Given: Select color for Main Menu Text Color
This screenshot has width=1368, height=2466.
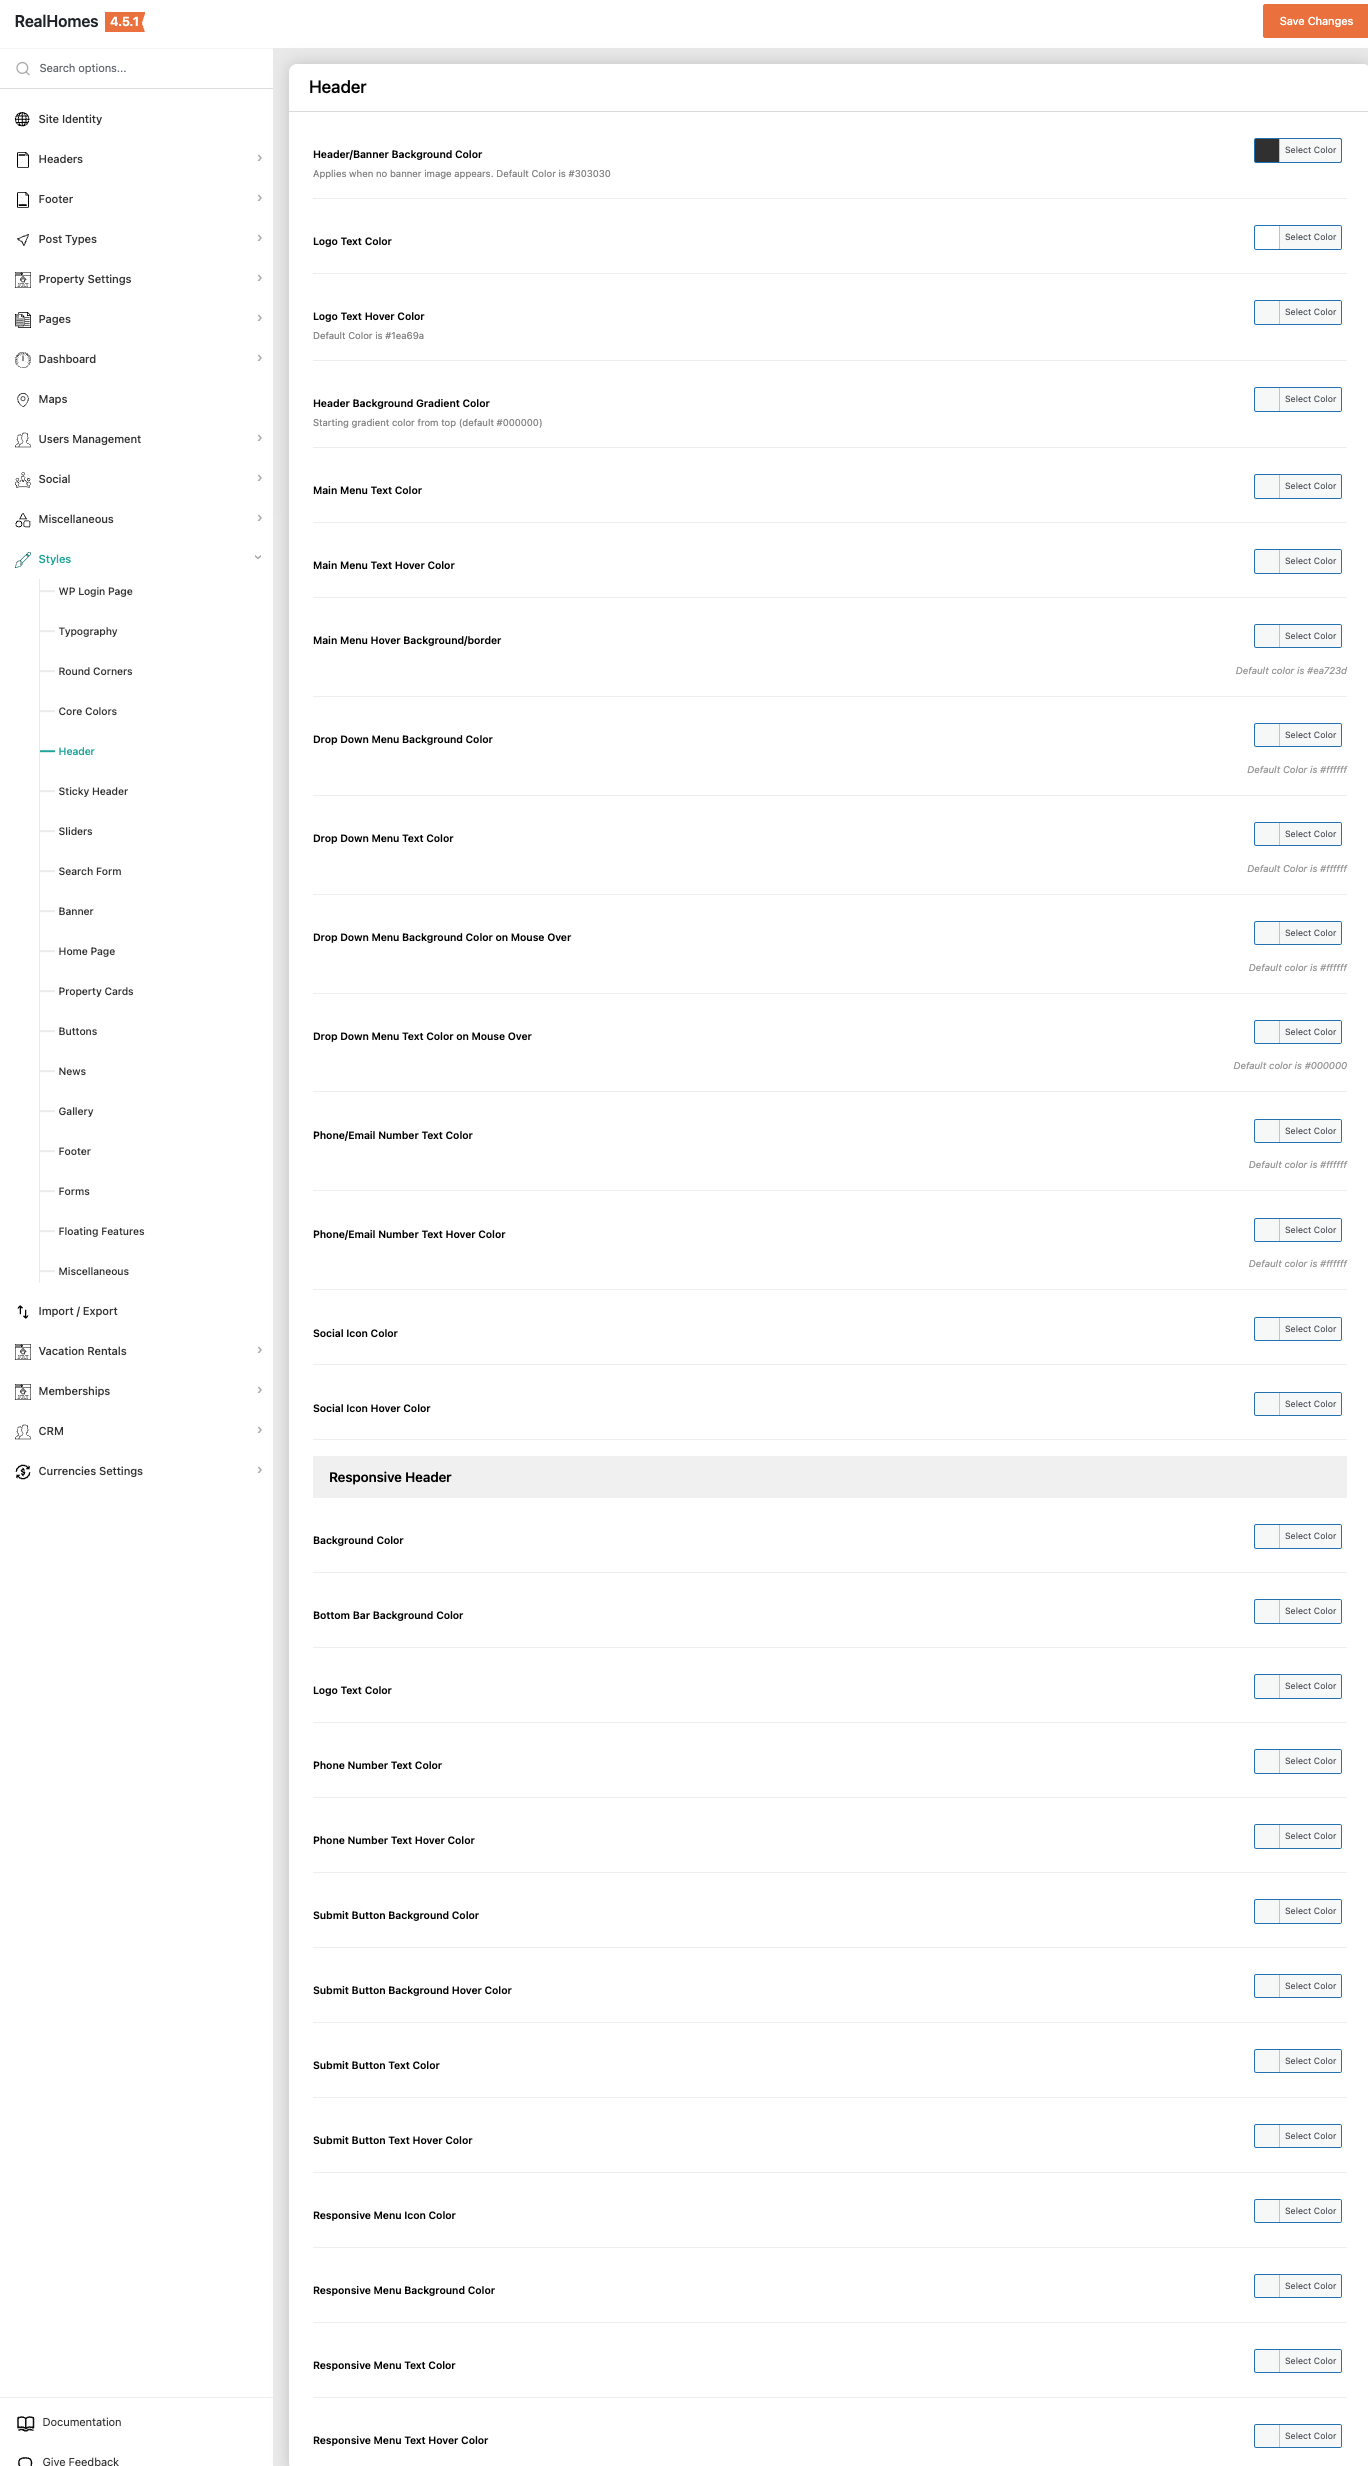Looking at the screenshot, I should (x=1309, y=486).
